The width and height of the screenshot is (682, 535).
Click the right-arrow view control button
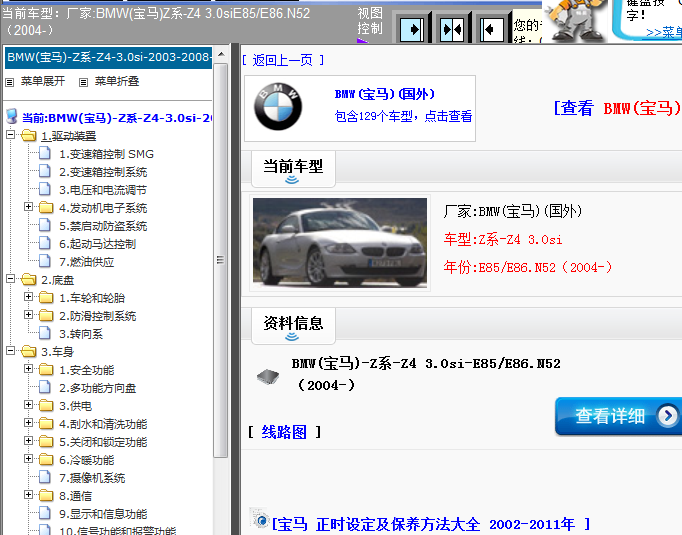(412, 29)
